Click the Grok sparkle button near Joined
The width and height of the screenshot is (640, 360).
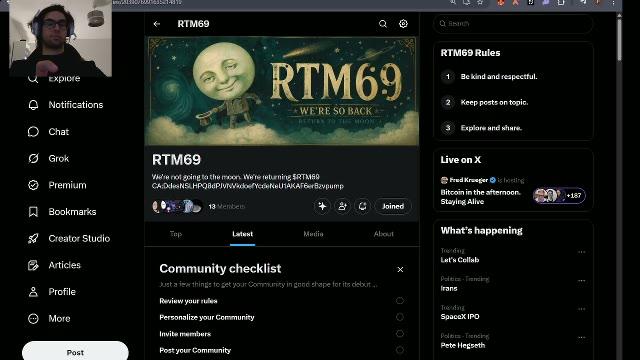(x=322, y=206)
